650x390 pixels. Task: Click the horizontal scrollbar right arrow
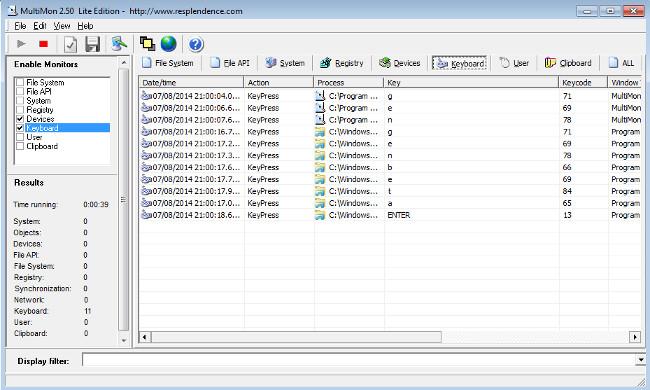(x=635, y=337)
